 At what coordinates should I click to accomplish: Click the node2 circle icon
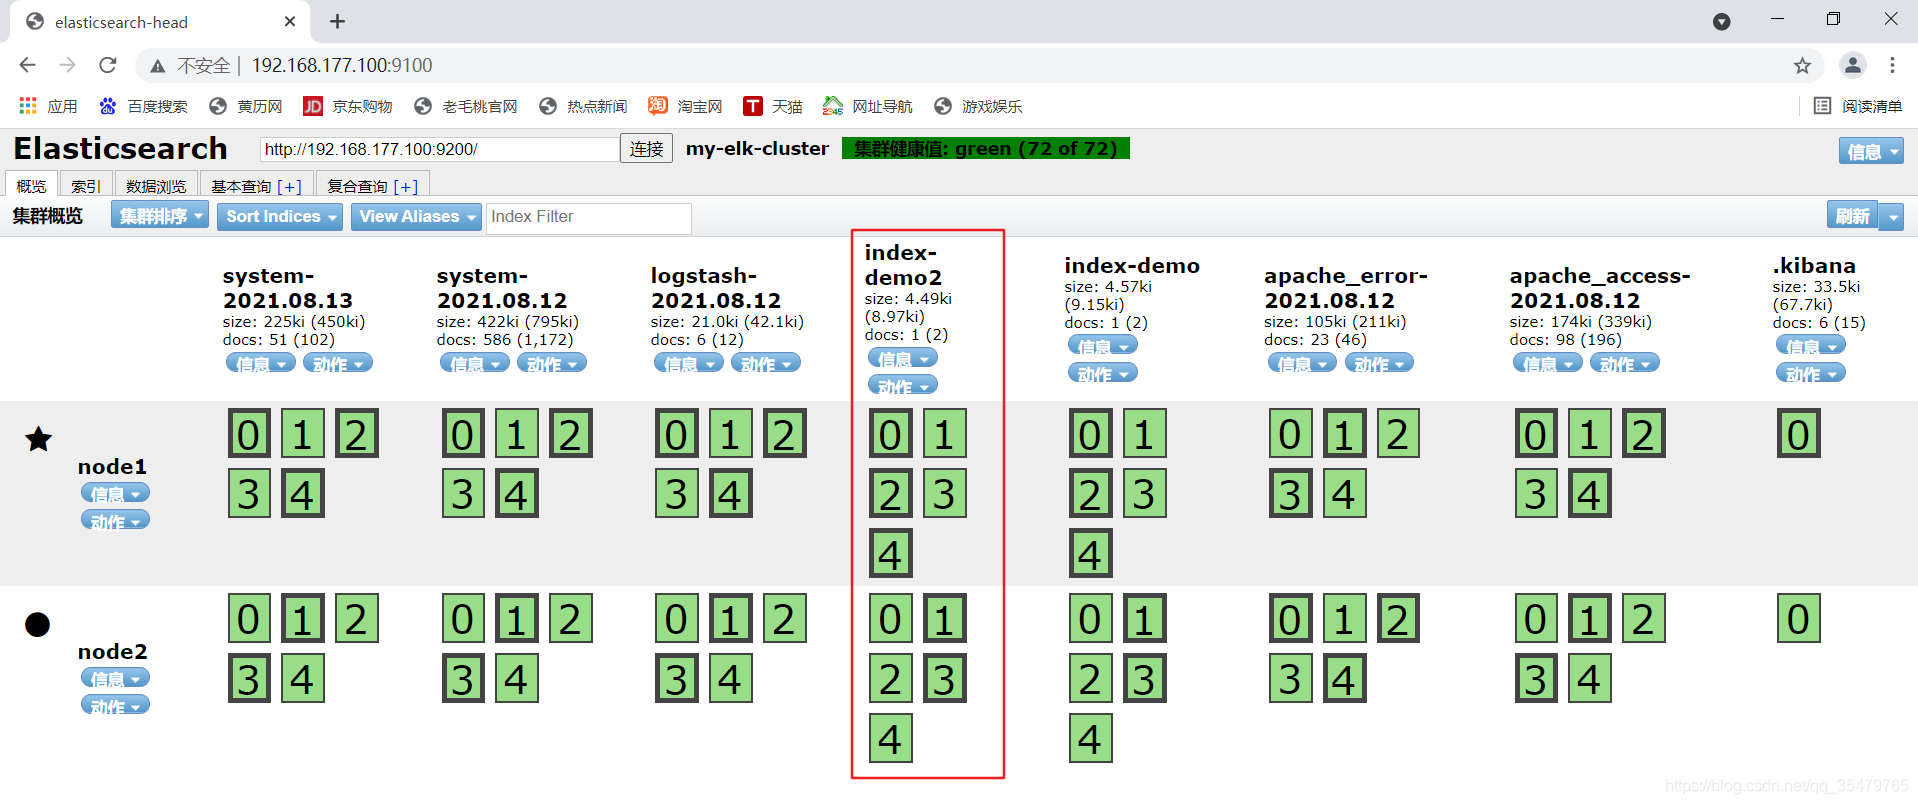coord(37,624)
